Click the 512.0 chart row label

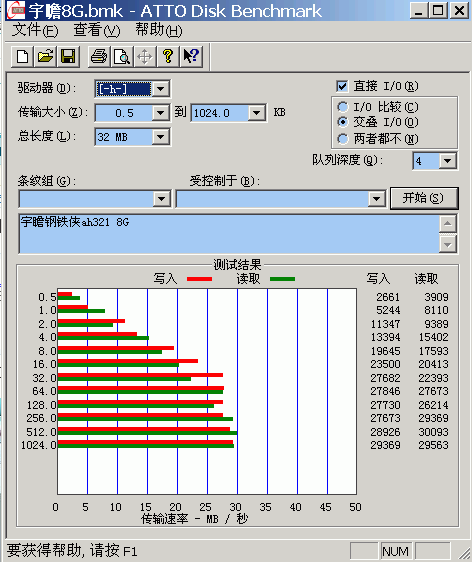tap(41, 432)
